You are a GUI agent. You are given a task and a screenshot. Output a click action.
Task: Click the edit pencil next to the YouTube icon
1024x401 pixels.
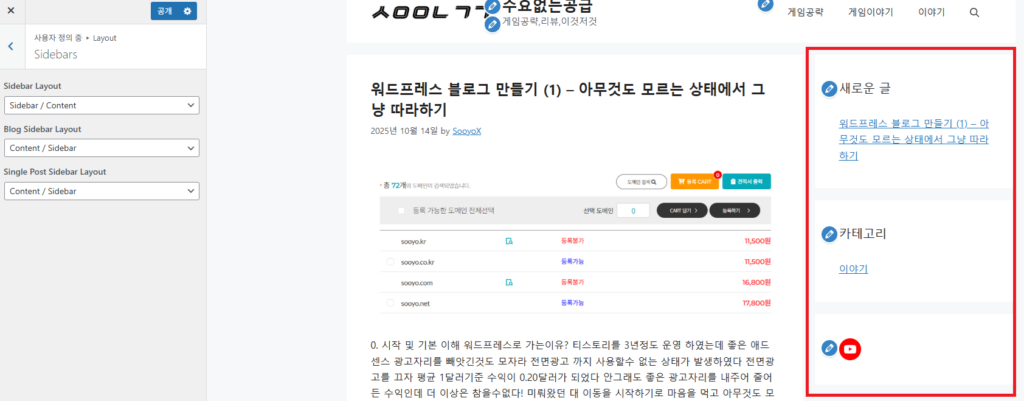point(828,349)
